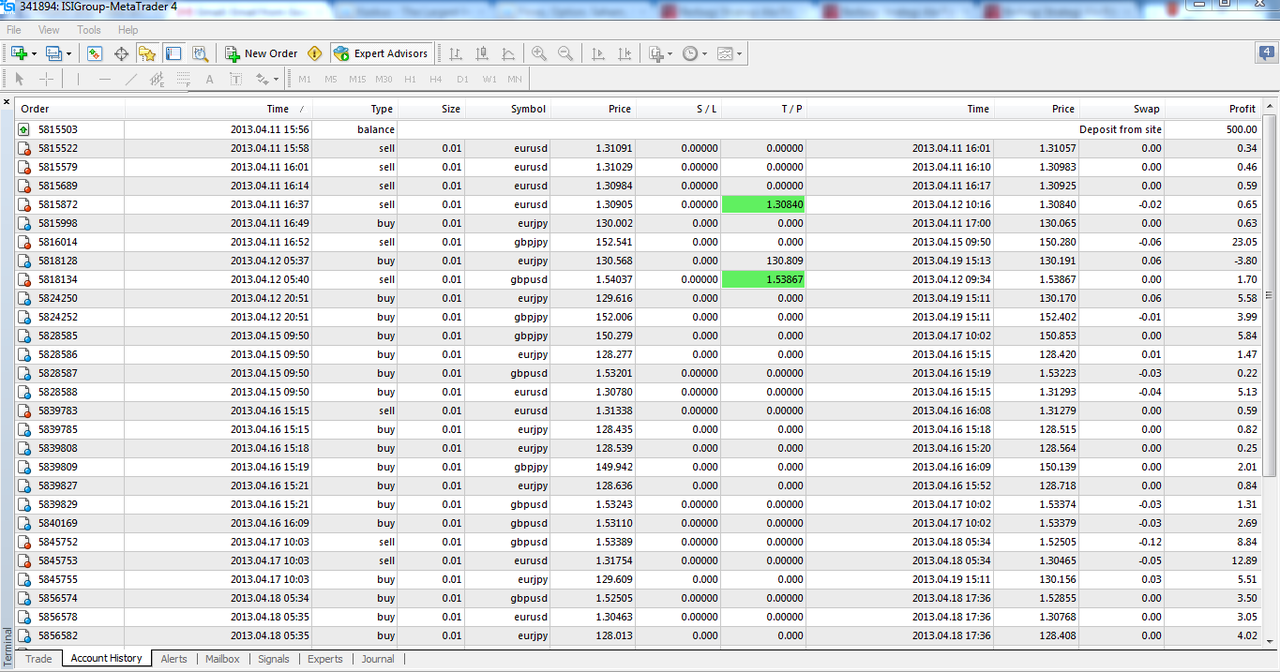Viewport: 1280px width, 672px height.
Task: Set timeframe to H4
Action: coord(436,79)
